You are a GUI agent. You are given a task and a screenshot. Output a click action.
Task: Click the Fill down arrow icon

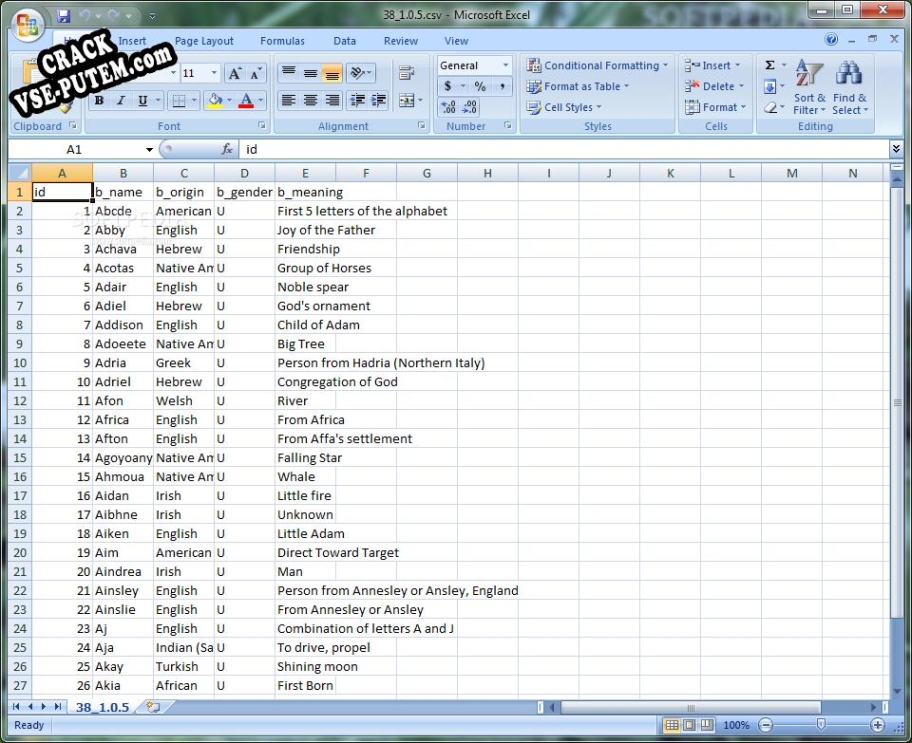[x=770, y=87]
